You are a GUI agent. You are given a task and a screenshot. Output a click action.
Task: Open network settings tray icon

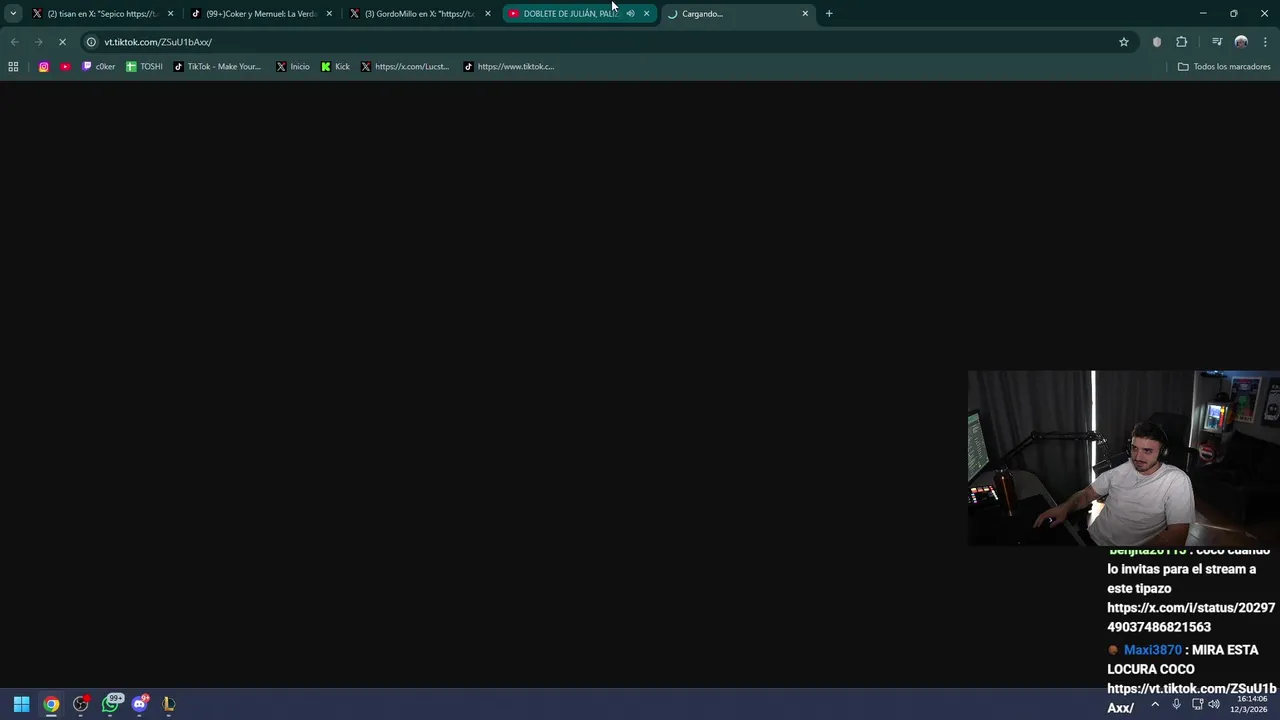(1197, 704)
